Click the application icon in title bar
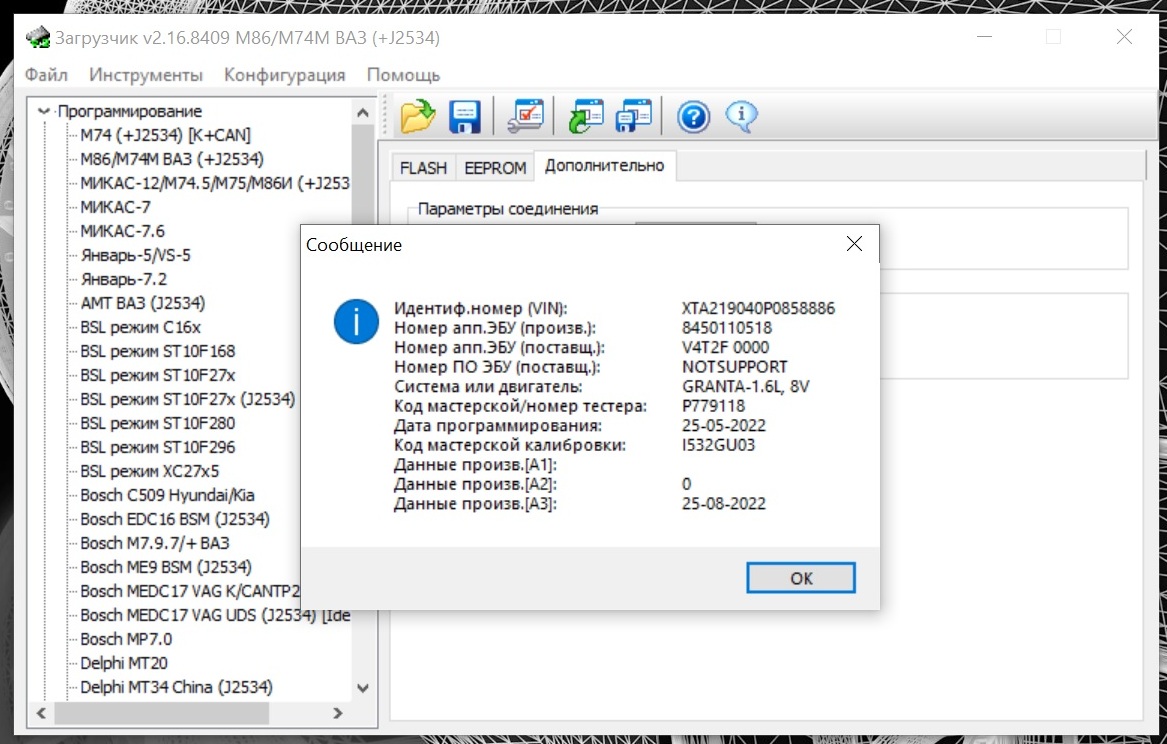The height and width of the screenshot is (744, 1167). (38, 38)
